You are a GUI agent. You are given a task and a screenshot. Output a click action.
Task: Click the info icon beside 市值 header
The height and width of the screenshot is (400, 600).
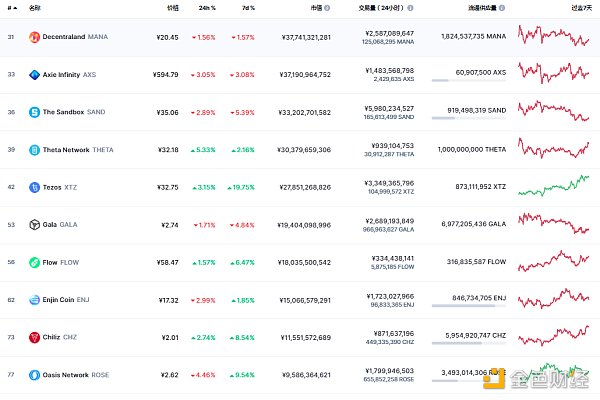coord(327,8)
